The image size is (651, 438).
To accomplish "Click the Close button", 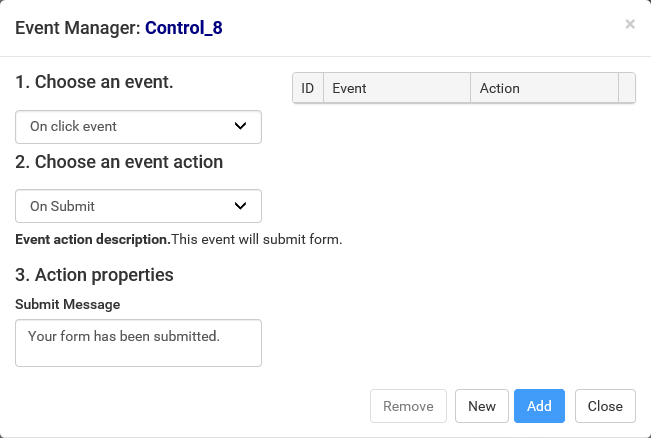I will (x=605, y=406).
